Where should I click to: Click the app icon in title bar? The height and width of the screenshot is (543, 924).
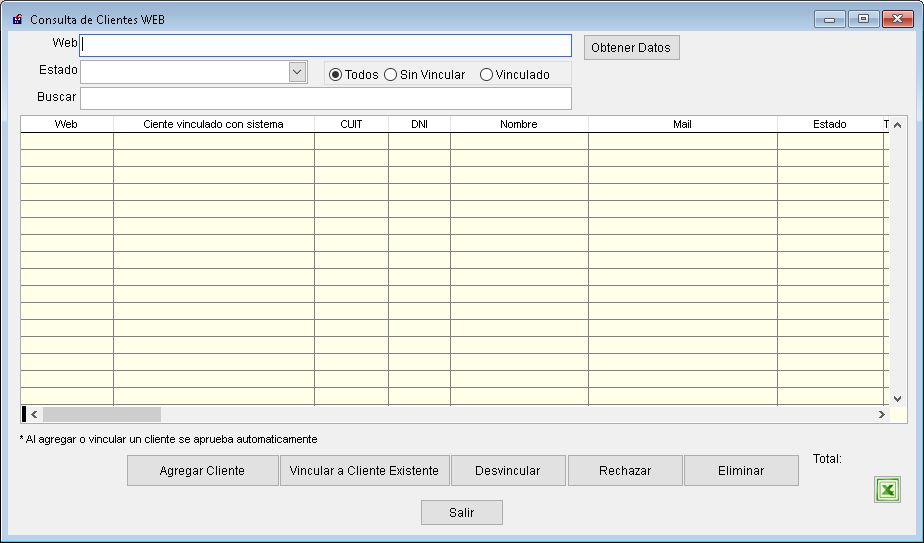pos(17,19)
